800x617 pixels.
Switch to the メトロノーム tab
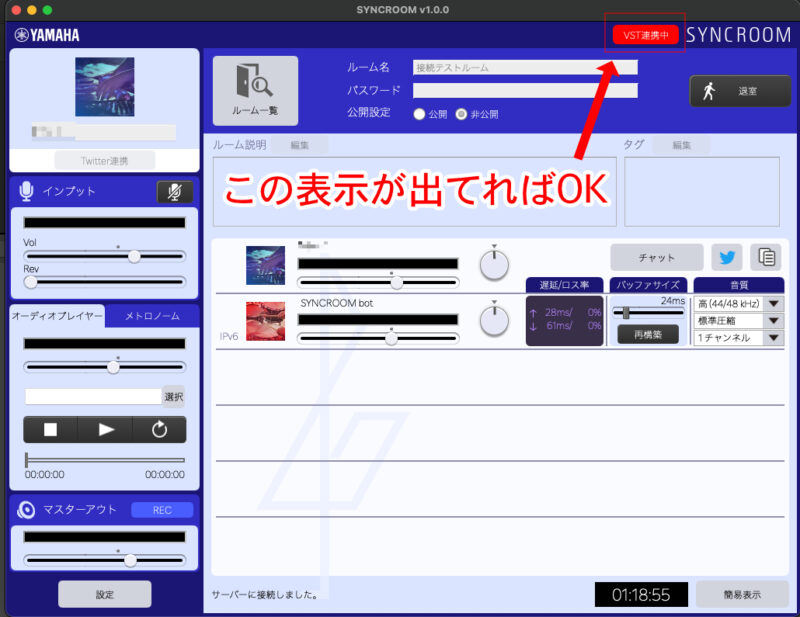[x=152, y=316]
